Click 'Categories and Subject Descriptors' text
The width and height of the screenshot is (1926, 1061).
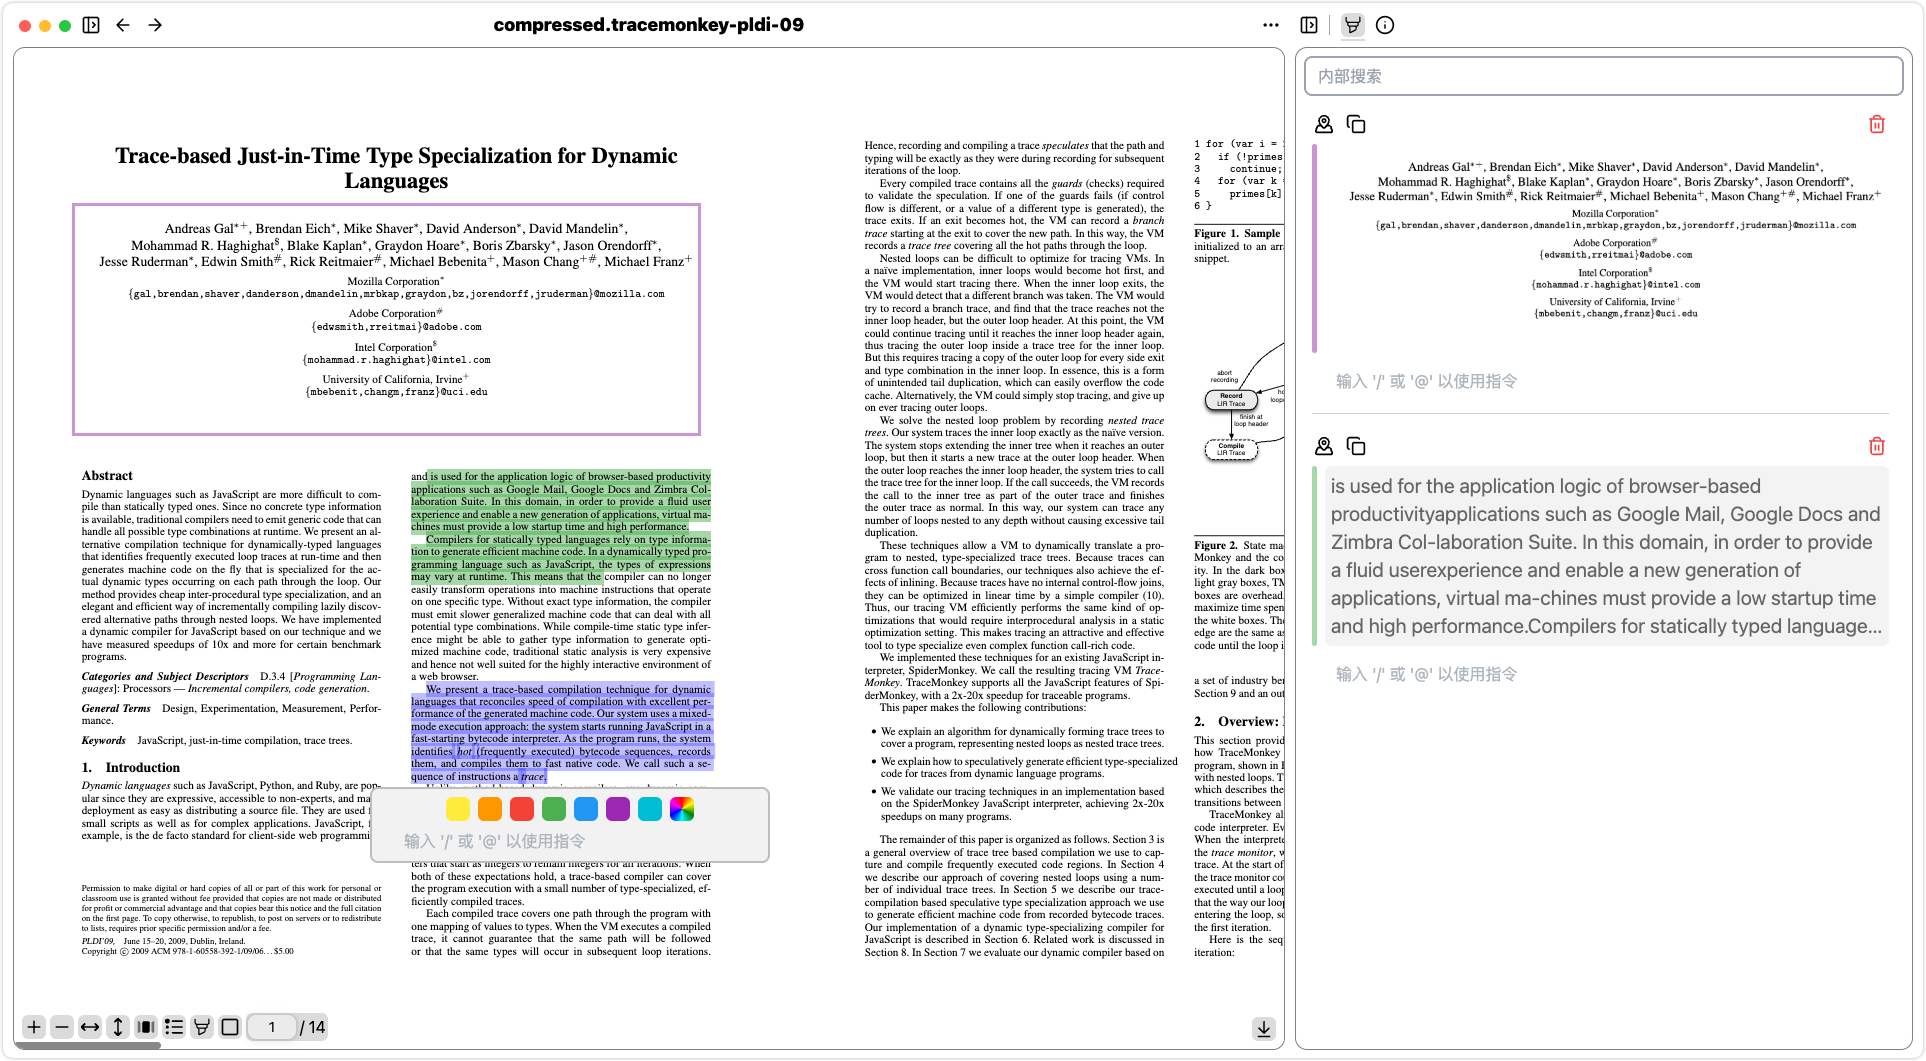[x=165, y=677]
